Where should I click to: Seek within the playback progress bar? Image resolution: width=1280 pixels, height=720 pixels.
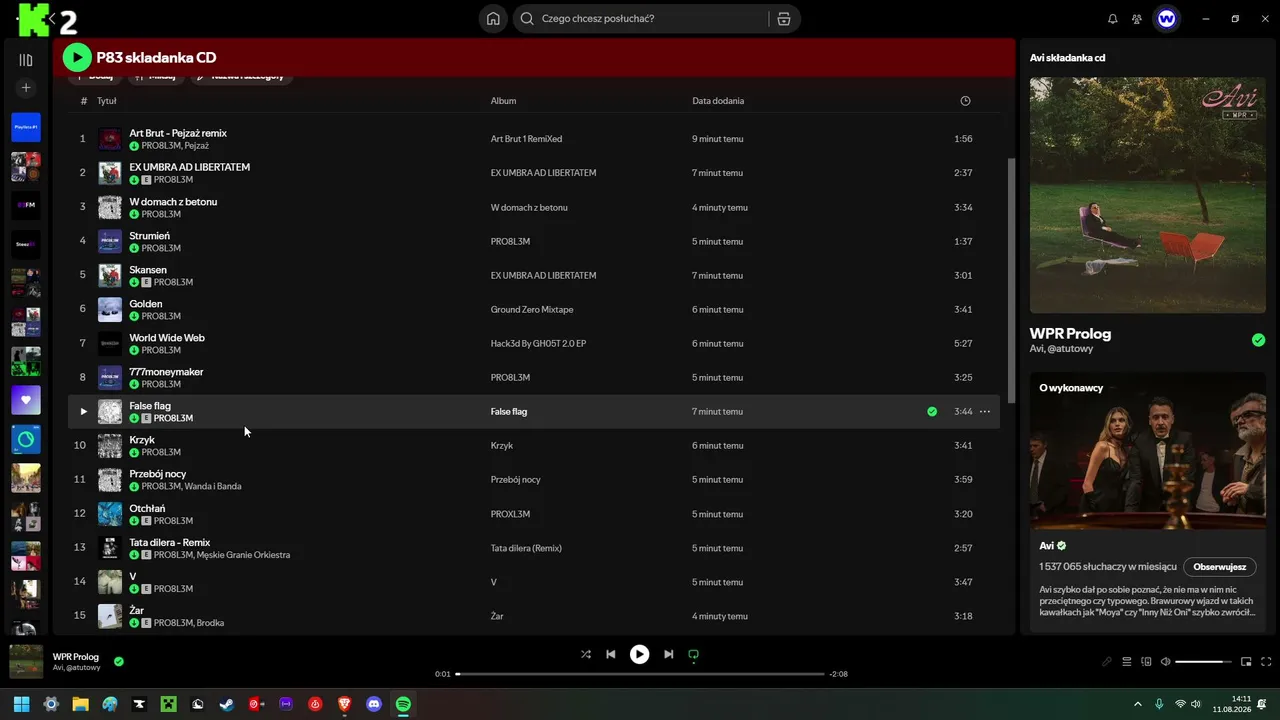(640, 674)
